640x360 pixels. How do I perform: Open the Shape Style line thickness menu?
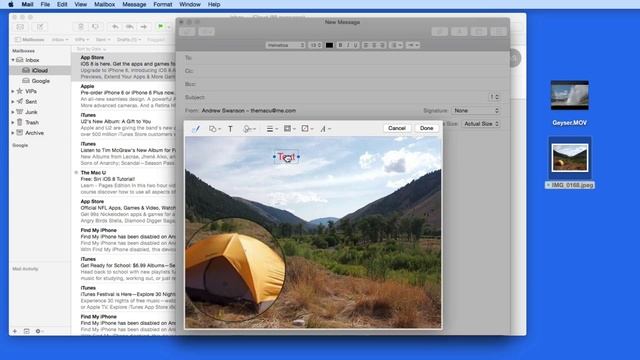[272, 129]
